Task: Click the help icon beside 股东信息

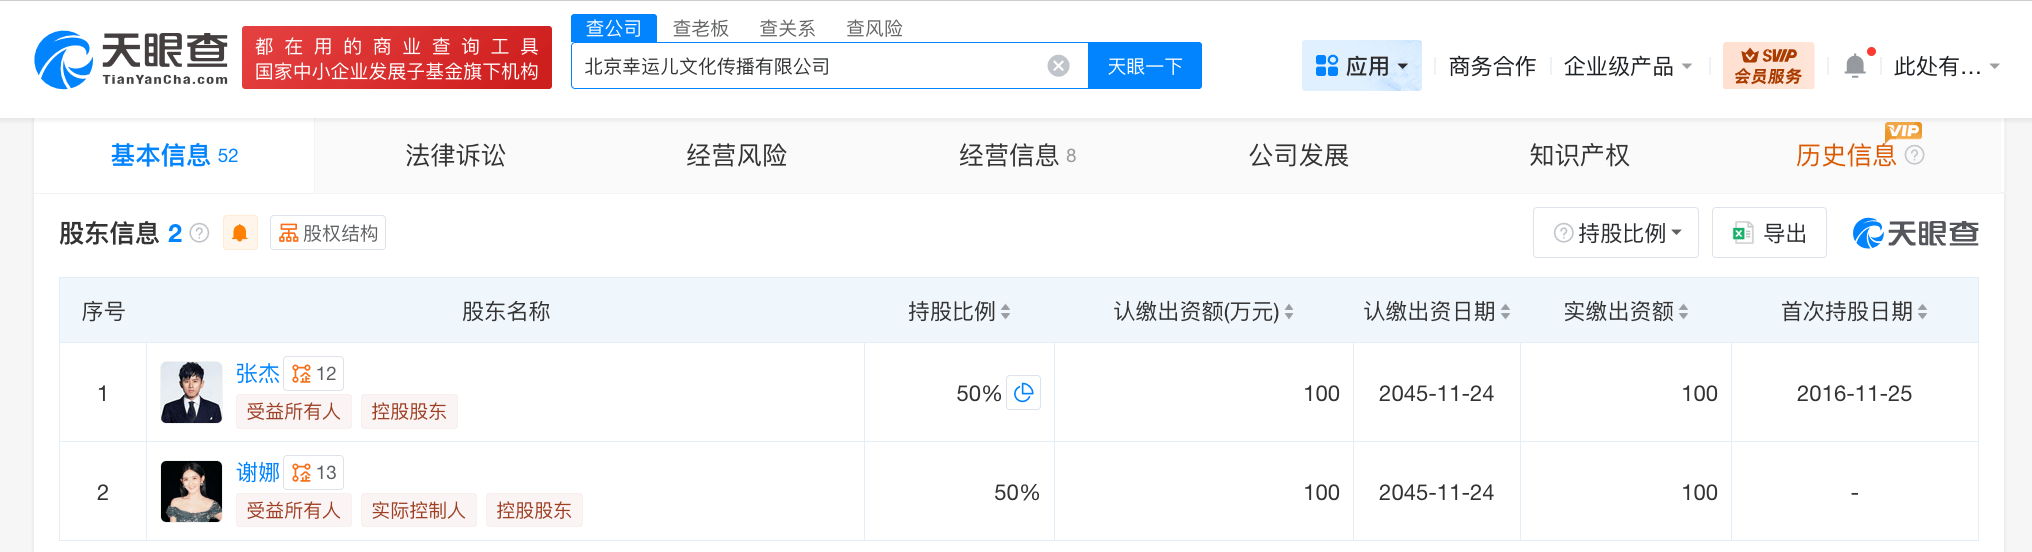Action: [200, 233]
